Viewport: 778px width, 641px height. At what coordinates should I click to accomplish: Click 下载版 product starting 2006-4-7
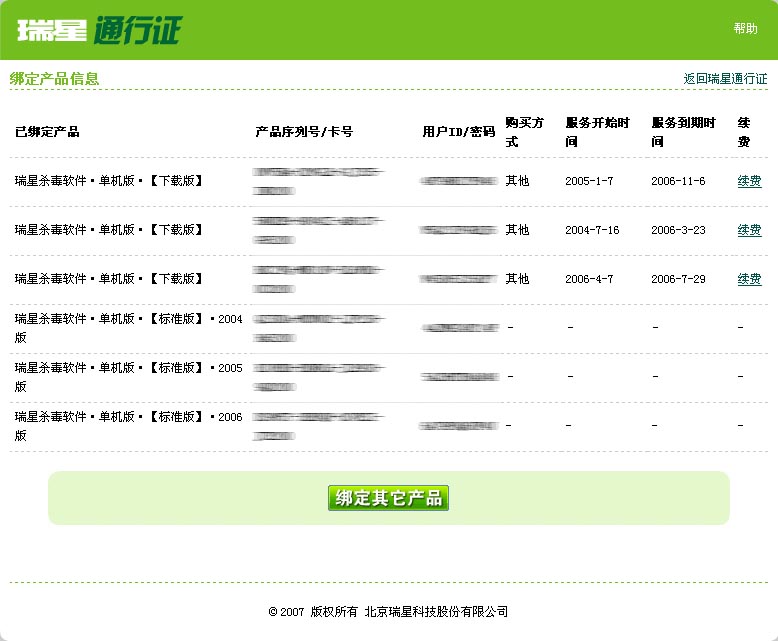click(x=109, y=279)
